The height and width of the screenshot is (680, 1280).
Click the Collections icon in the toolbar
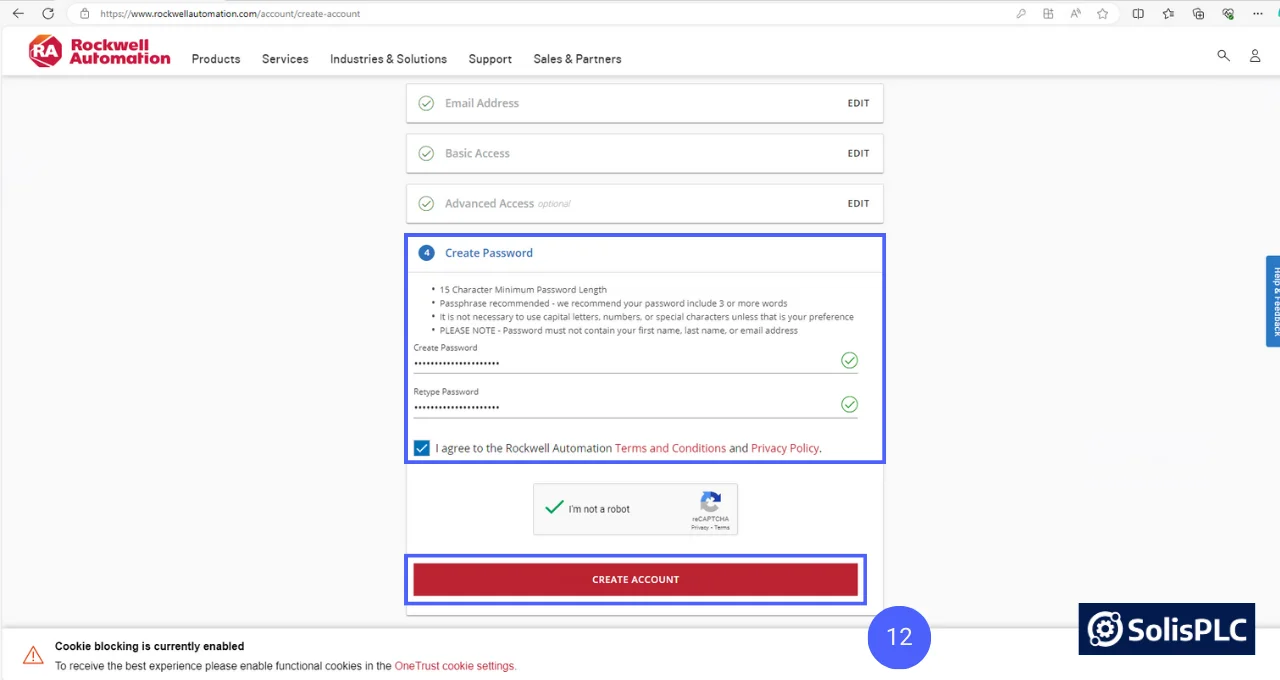click(x=1198, y=13)
